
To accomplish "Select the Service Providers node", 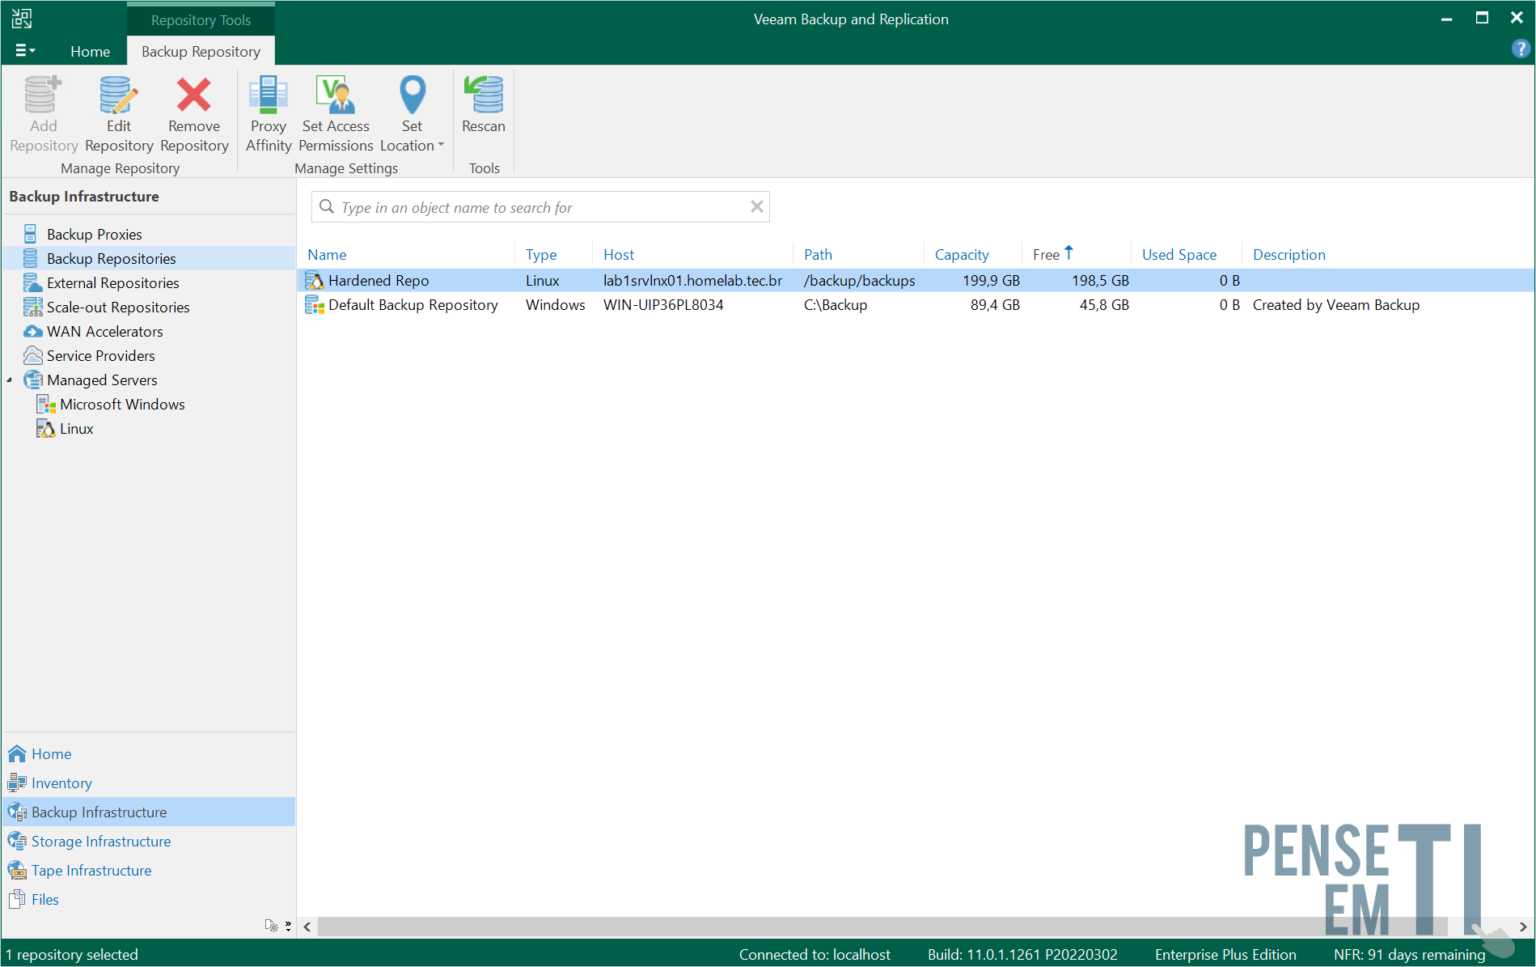I will click(x=97, y=355).
